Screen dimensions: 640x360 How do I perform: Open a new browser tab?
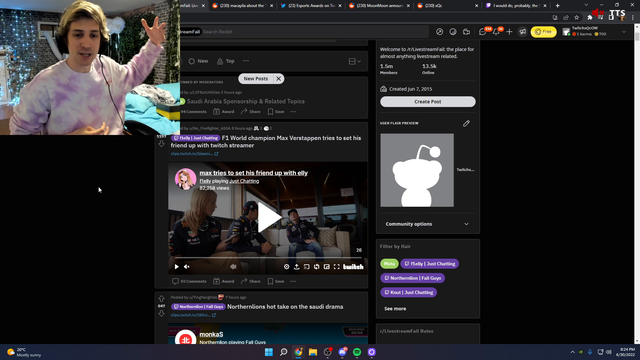[558, 6]
